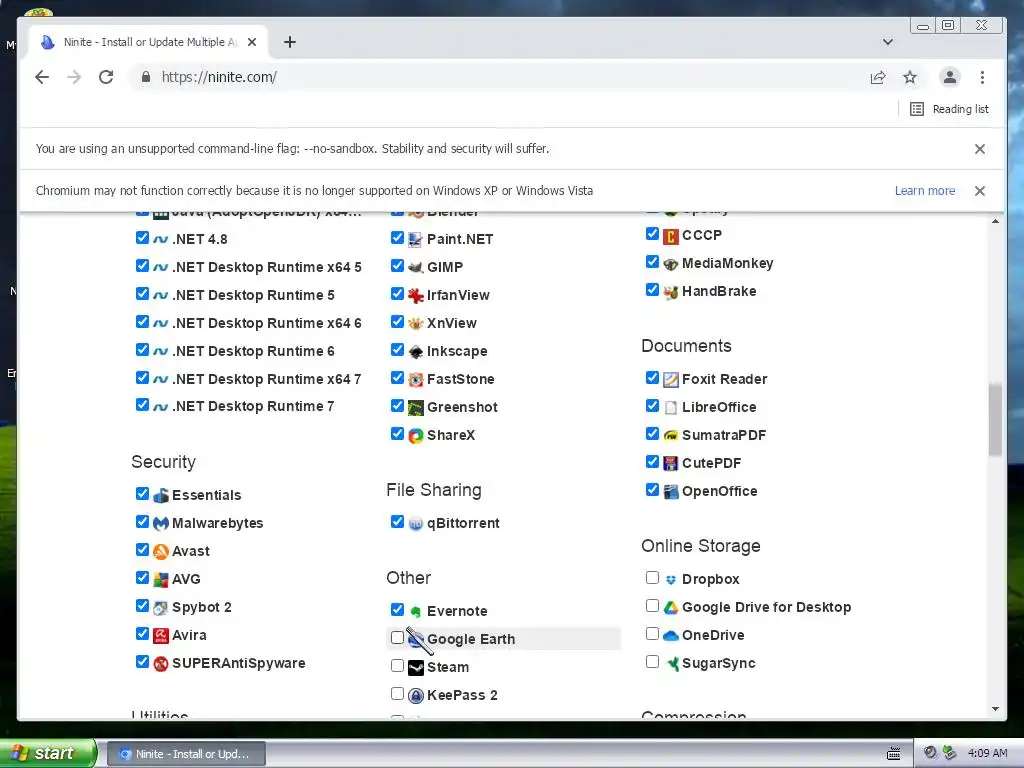Follow the Learn more link
1024x768 pixels.
click(x=925, y=191)
